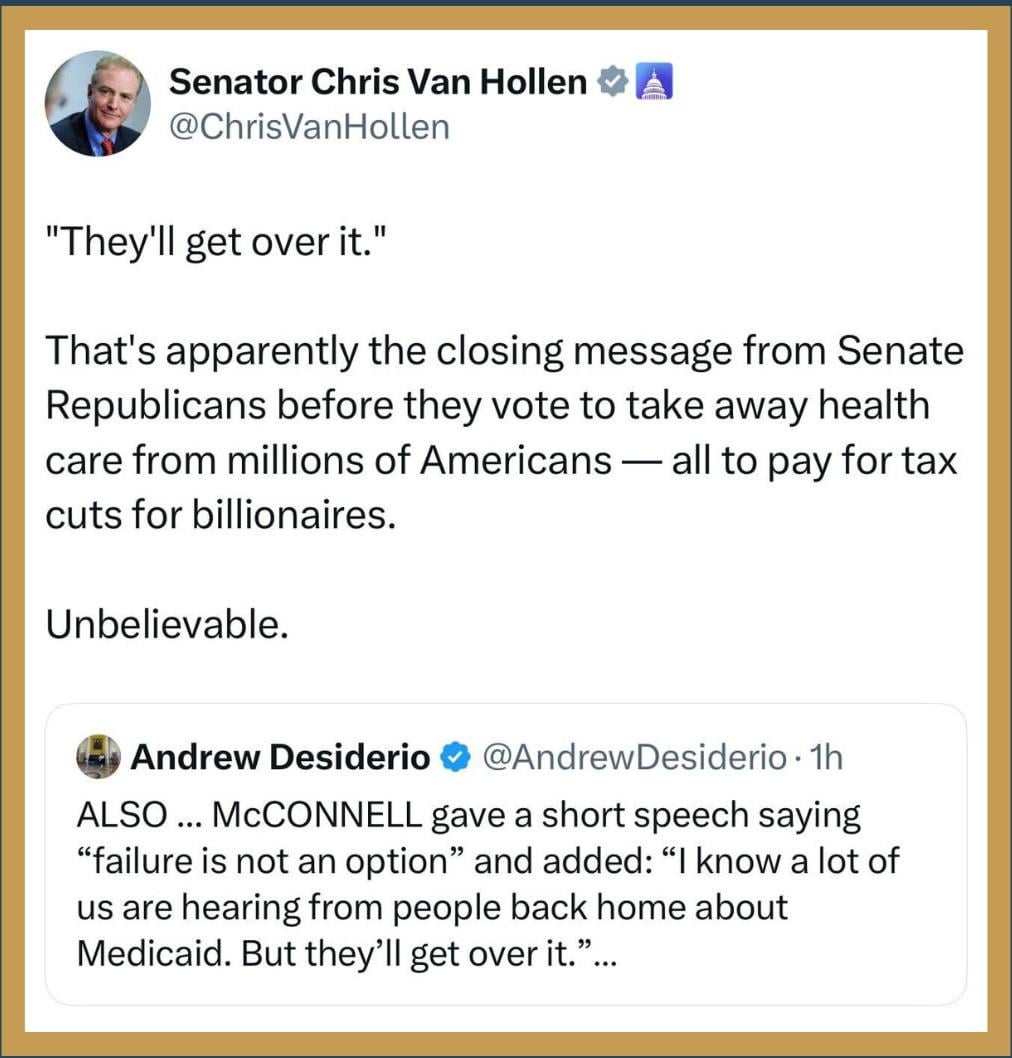Click the "1h" timestamp on quoted tweet
Viewport: 1012px width, 1058px height.
829,758
